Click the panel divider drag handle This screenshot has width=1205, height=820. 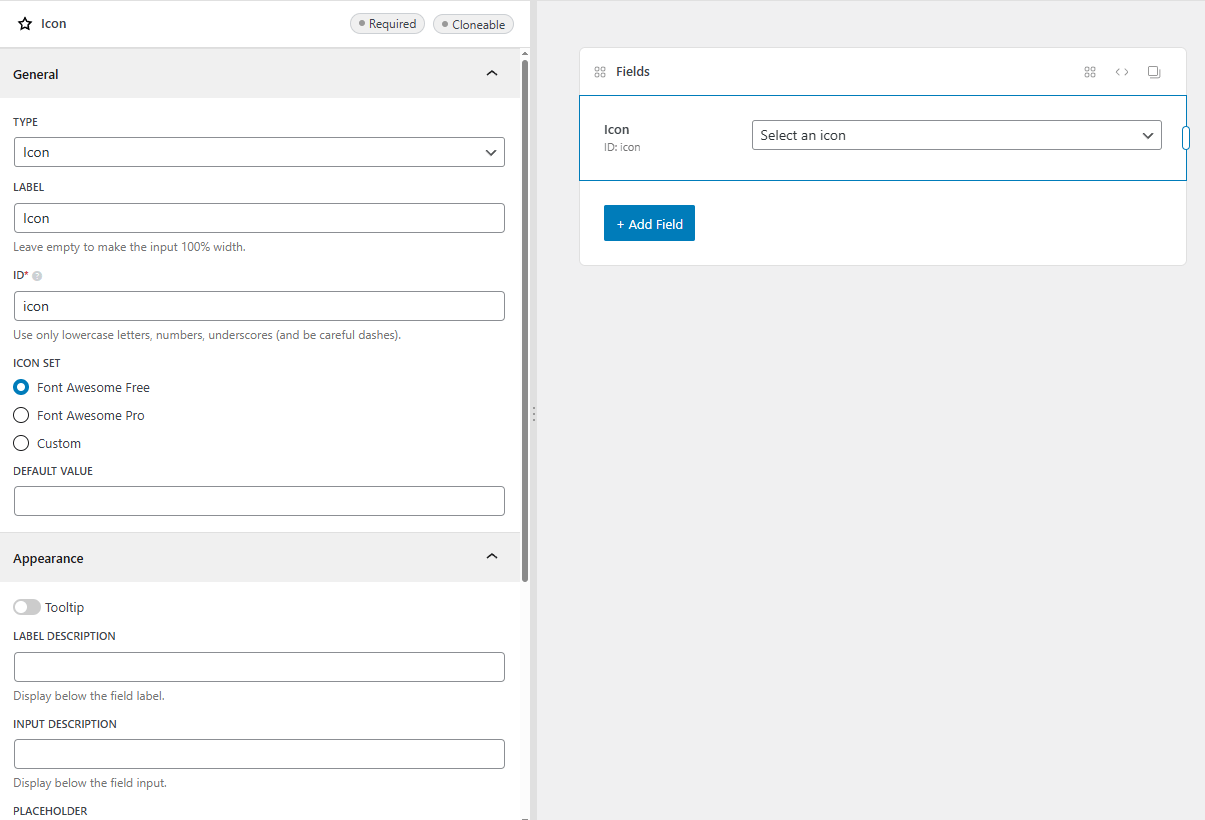[x=534, y=413]
